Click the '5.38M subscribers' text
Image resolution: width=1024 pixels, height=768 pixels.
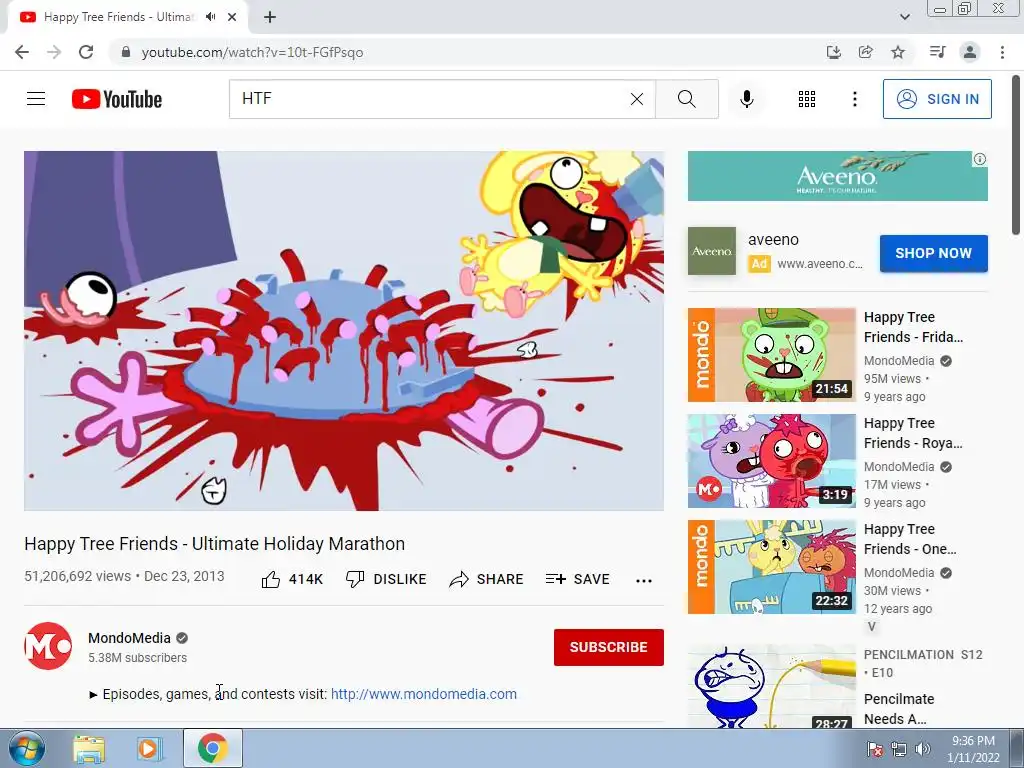137,658
